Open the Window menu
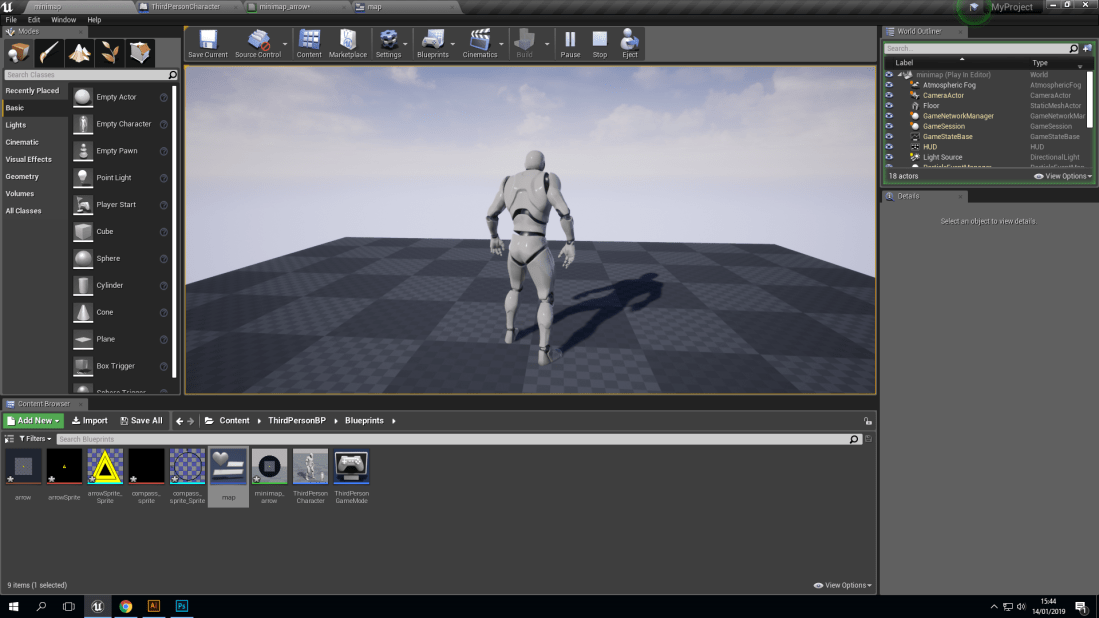Viewport: 1099px width, 618px height. point(62,19)
